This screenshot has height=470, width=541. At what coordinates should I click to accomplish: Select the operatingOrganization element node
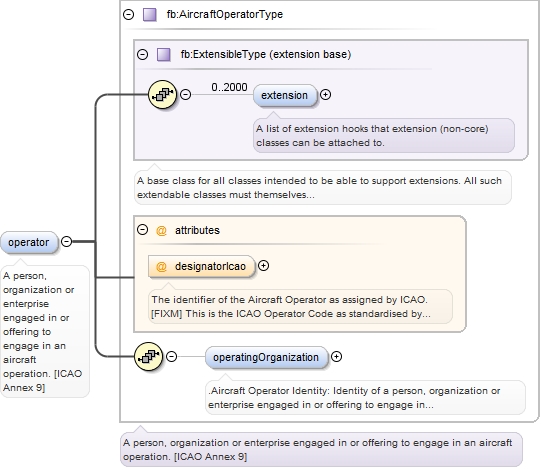tap(266, 357)
